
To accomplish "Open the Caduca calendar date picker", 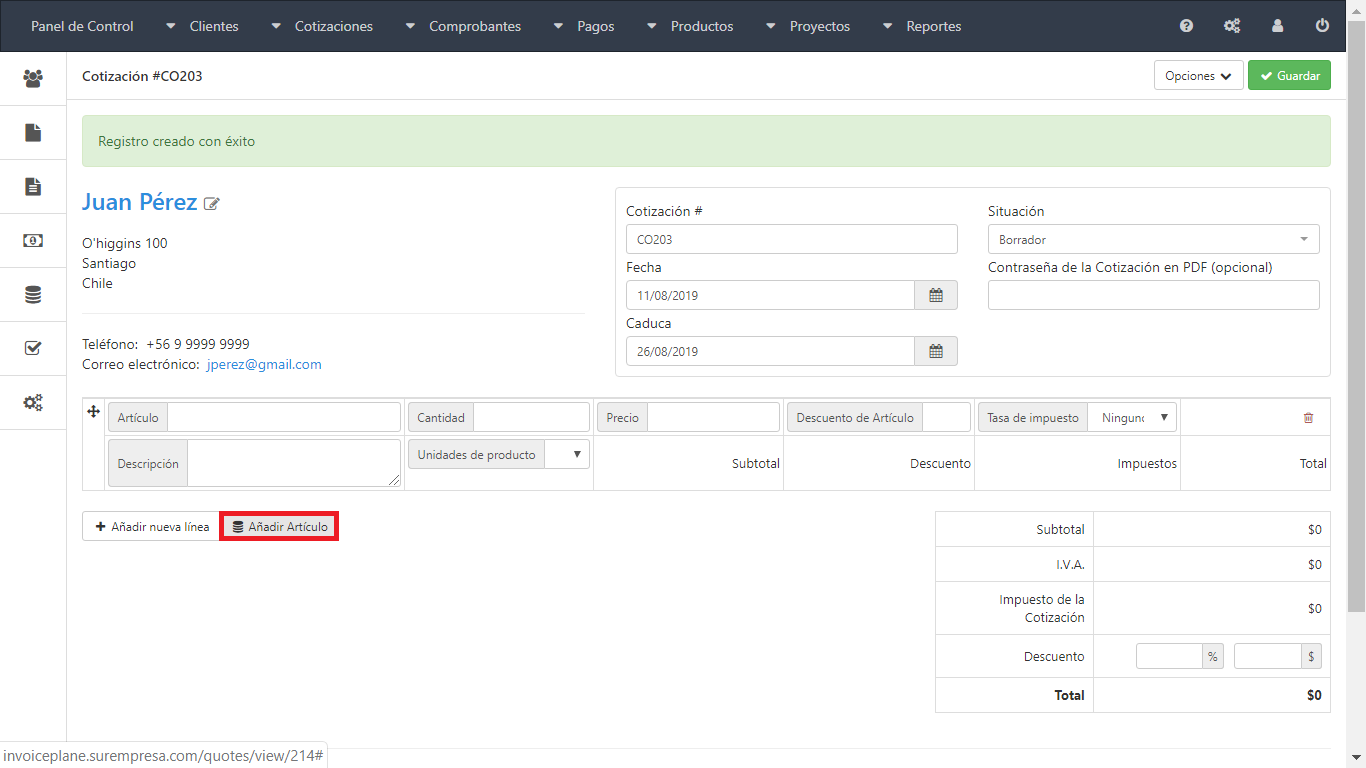I will pos(936,351).
